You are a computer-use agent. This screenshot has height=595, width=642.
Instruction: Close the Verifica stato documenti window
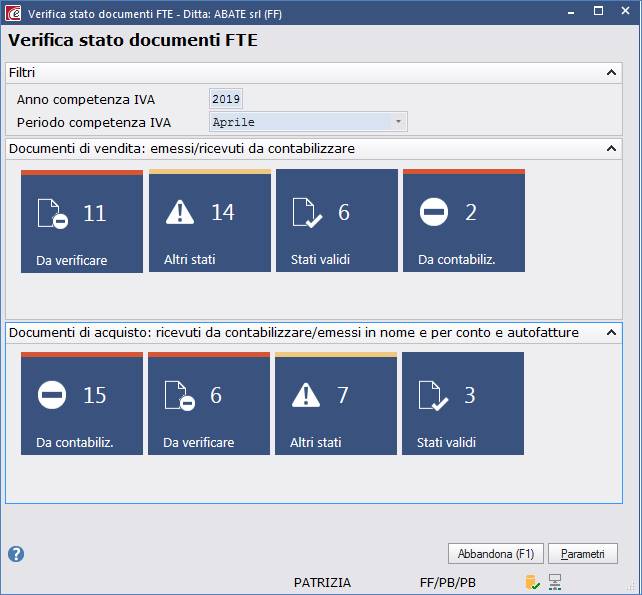625,11
